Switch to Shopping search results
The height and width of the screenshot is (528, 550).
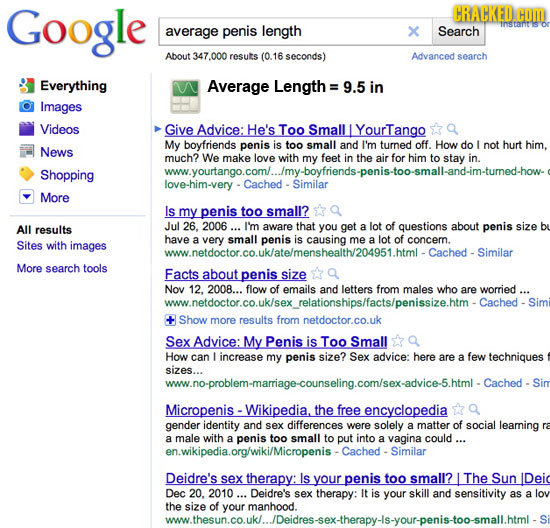coord(67,175)
